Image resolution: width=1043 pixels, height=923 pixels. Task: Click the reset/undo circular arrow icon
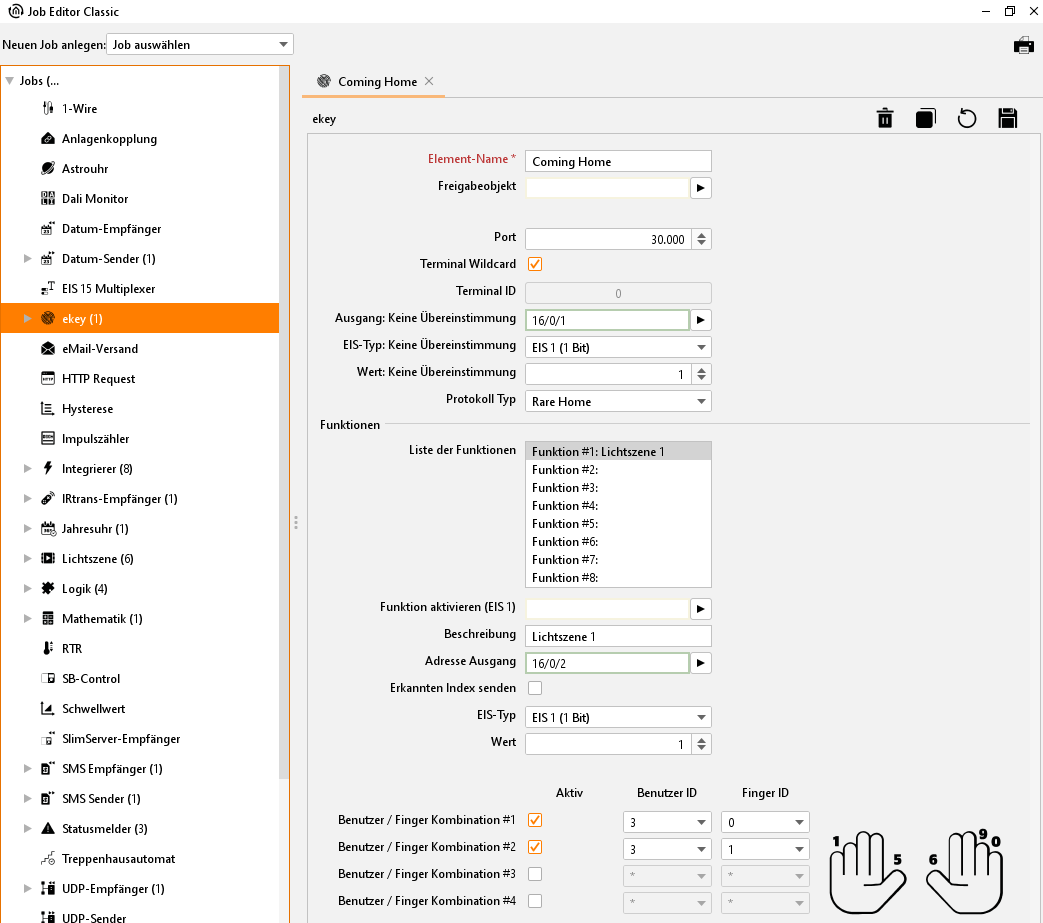966,119
